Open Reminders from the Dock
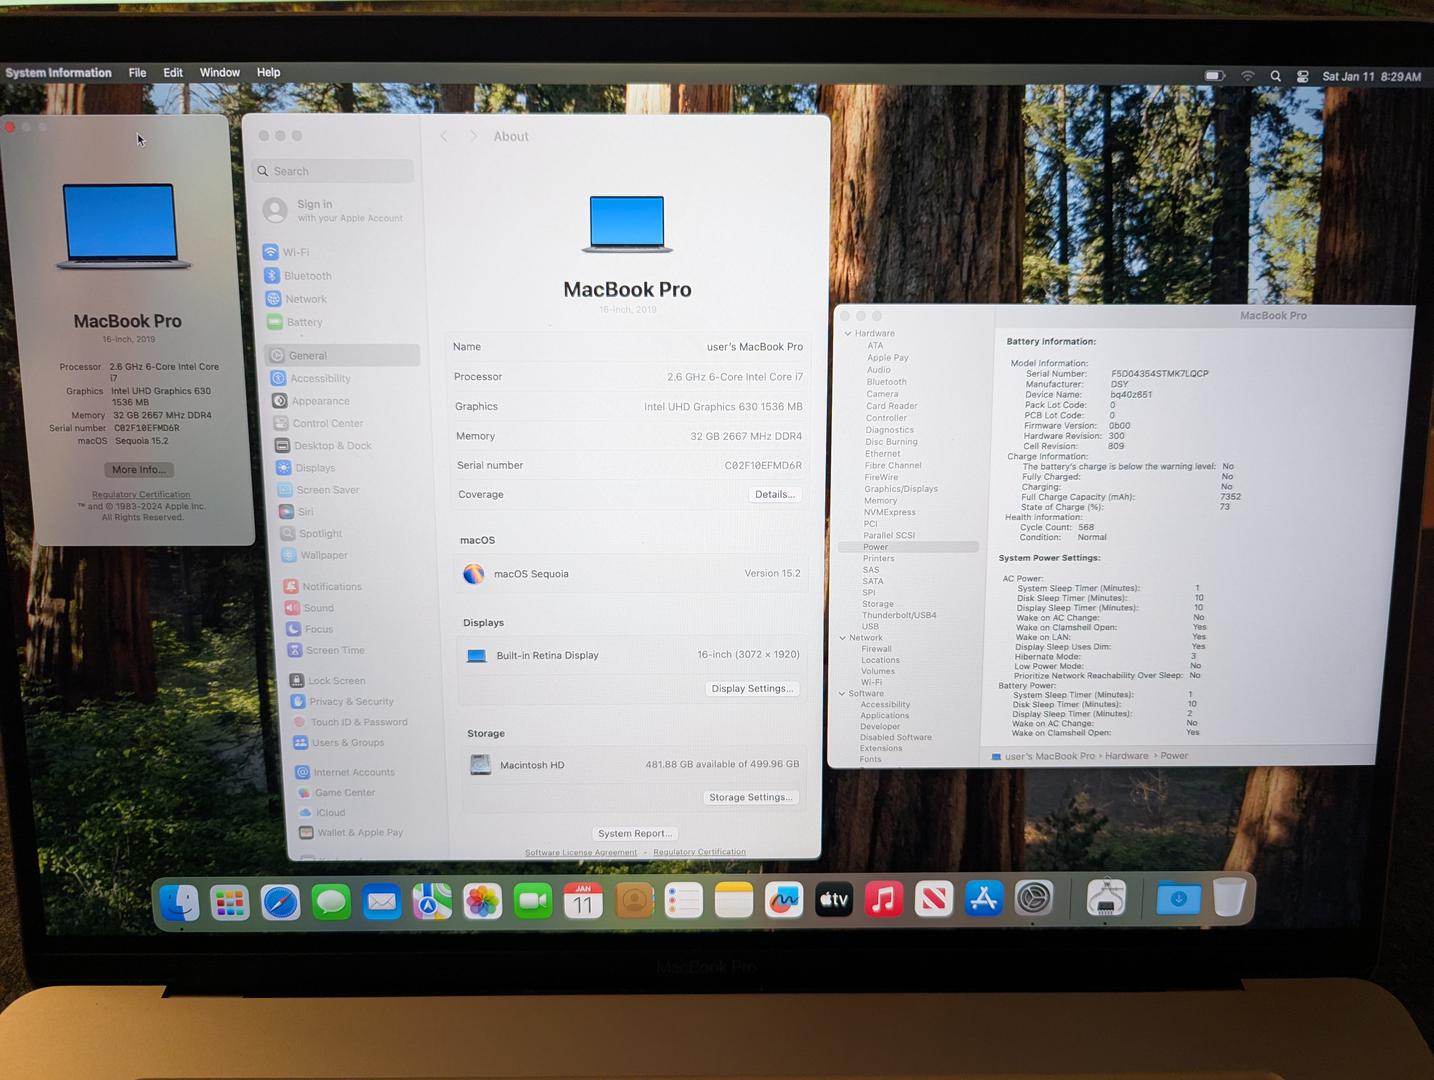Viewport: 1434px width, 1080px height. 684,902
